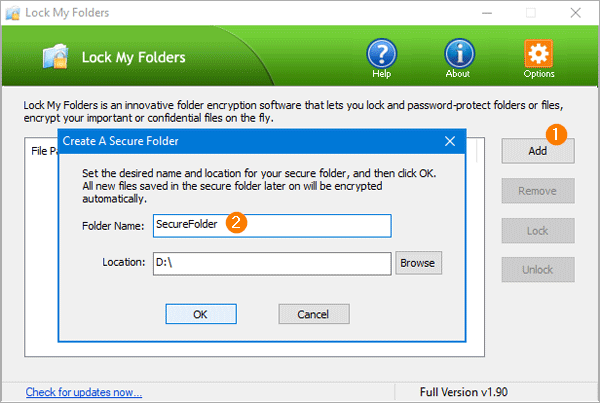Image resolution: width=600 pixels, height=403 pixels.
Task: Click the About info icon
Action: (459, 55)
